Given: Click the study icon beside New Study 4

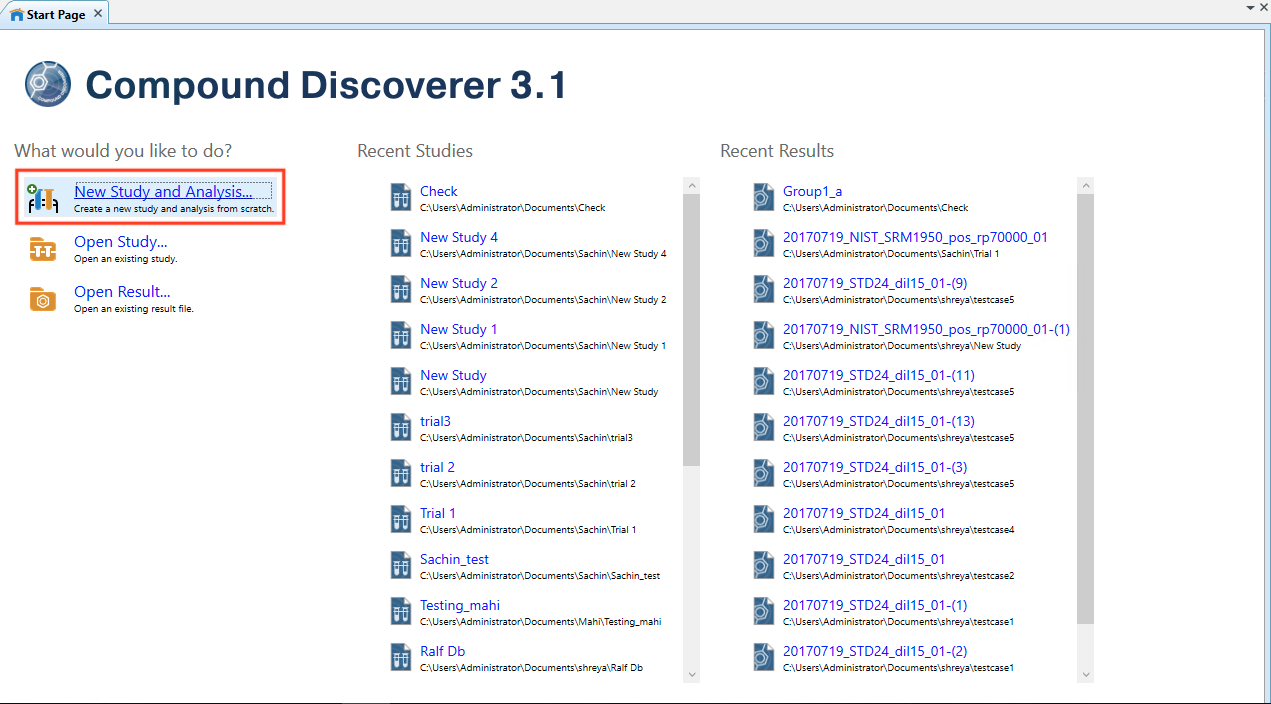Looking at the screenshot, I should click(x=401, y=243).
